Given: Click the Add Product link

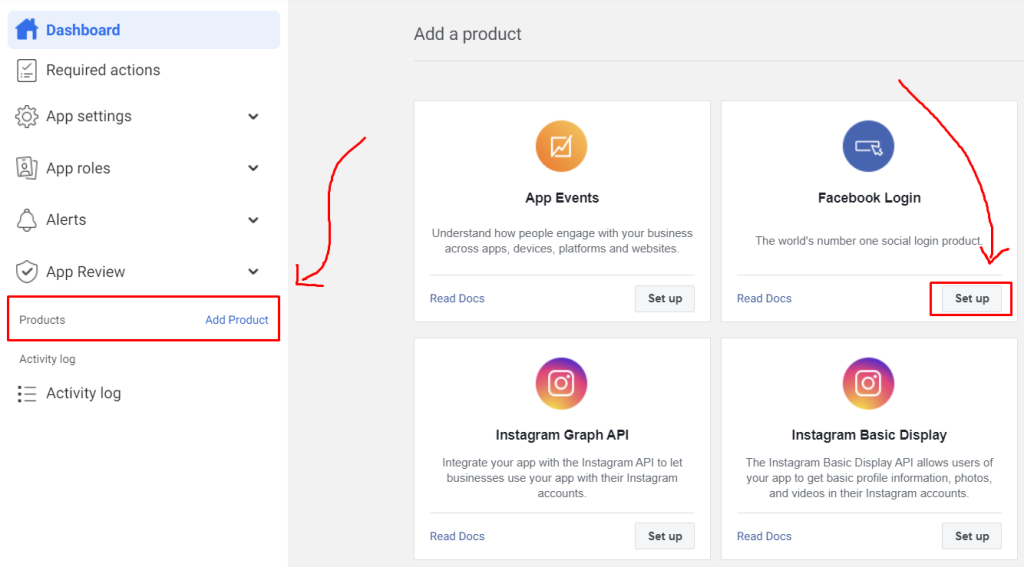Looking at the screenshot, I should (x=236, y=319).
